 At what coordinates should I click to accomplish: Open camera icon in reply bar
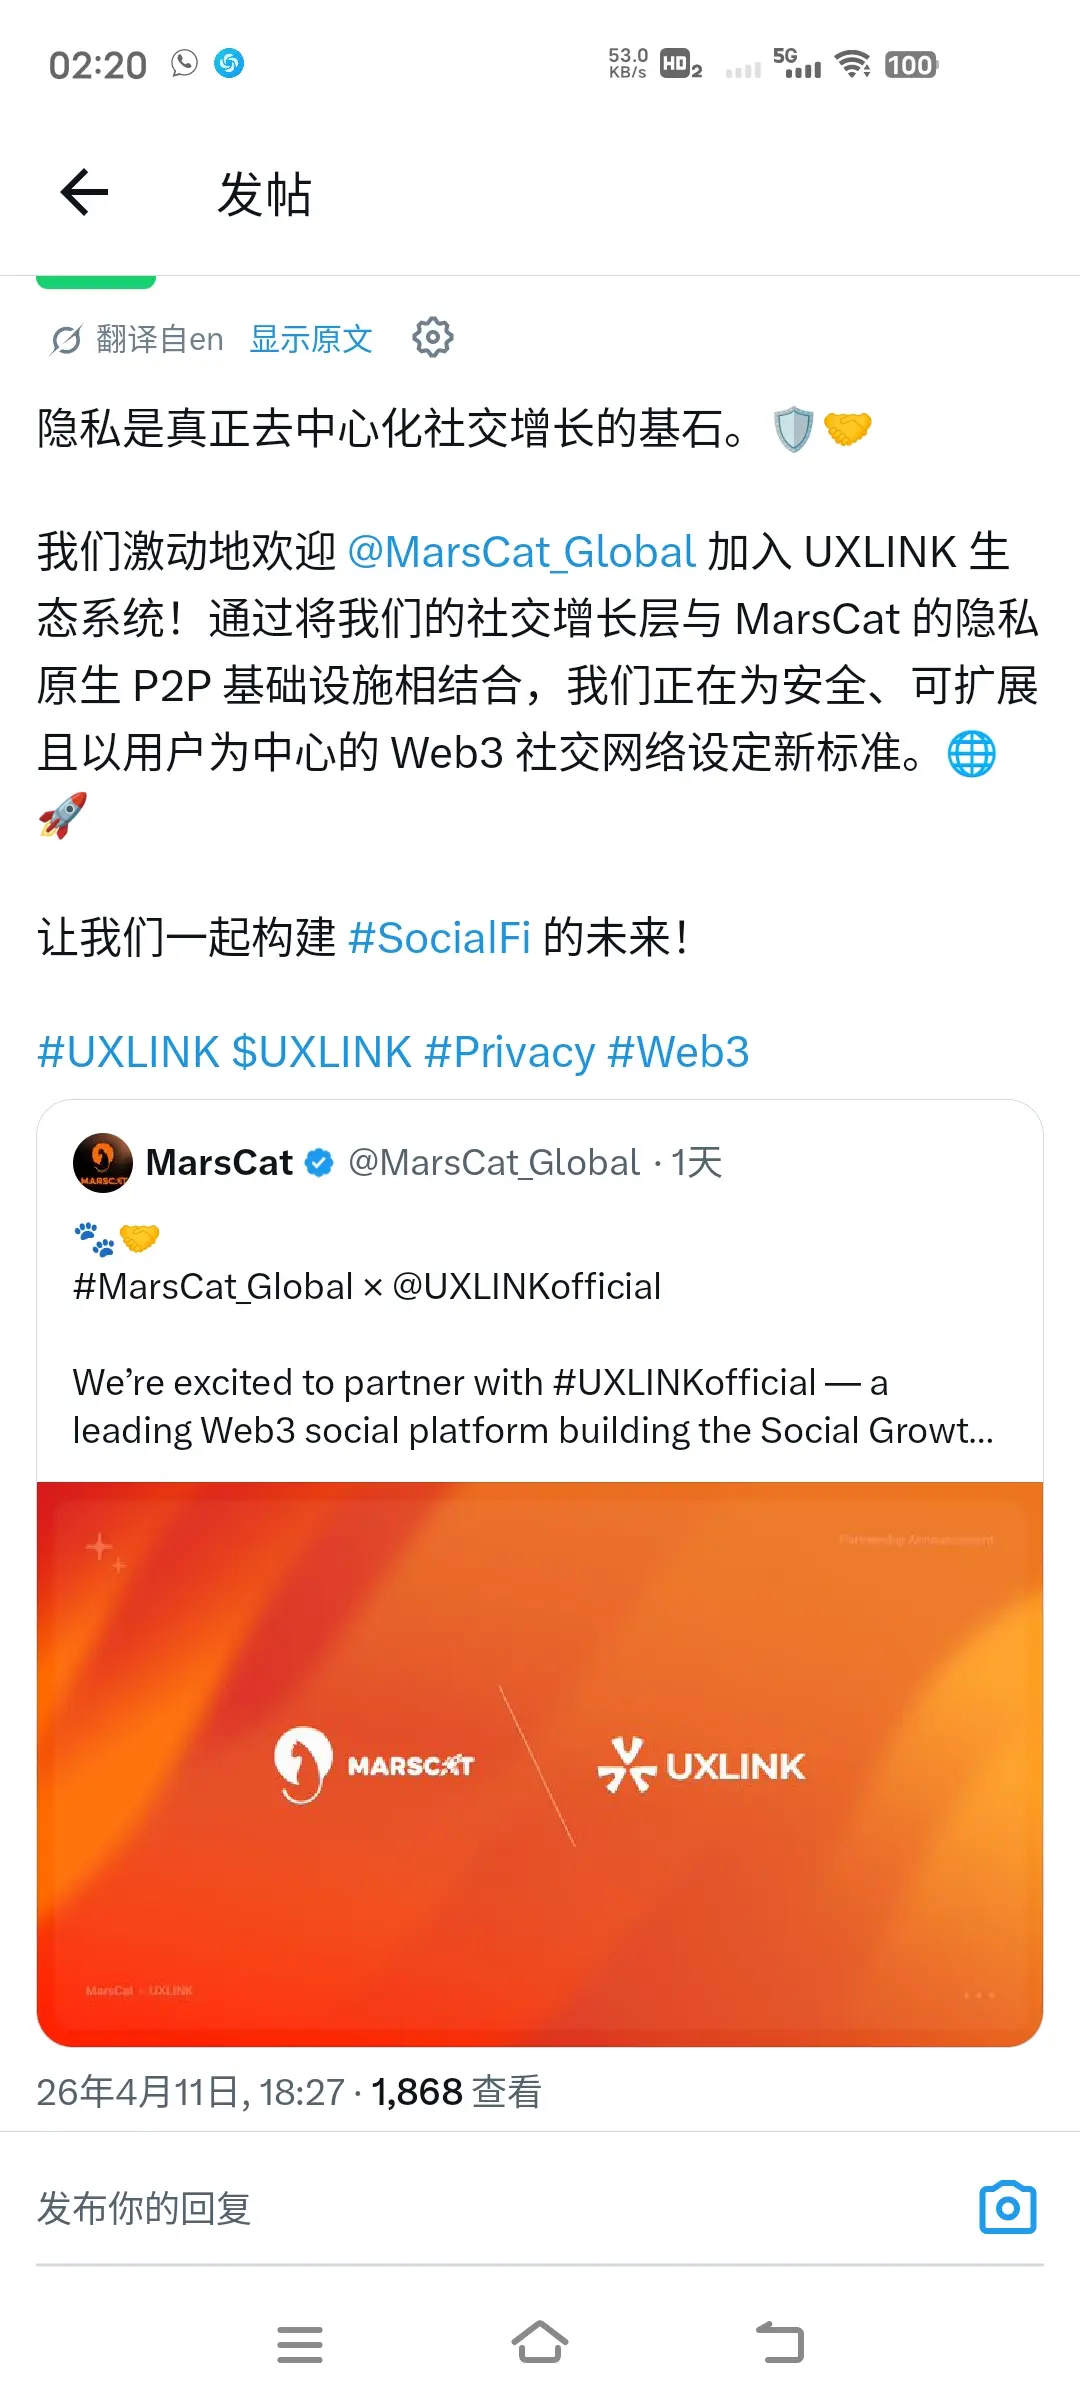tap(1007, 2207)
